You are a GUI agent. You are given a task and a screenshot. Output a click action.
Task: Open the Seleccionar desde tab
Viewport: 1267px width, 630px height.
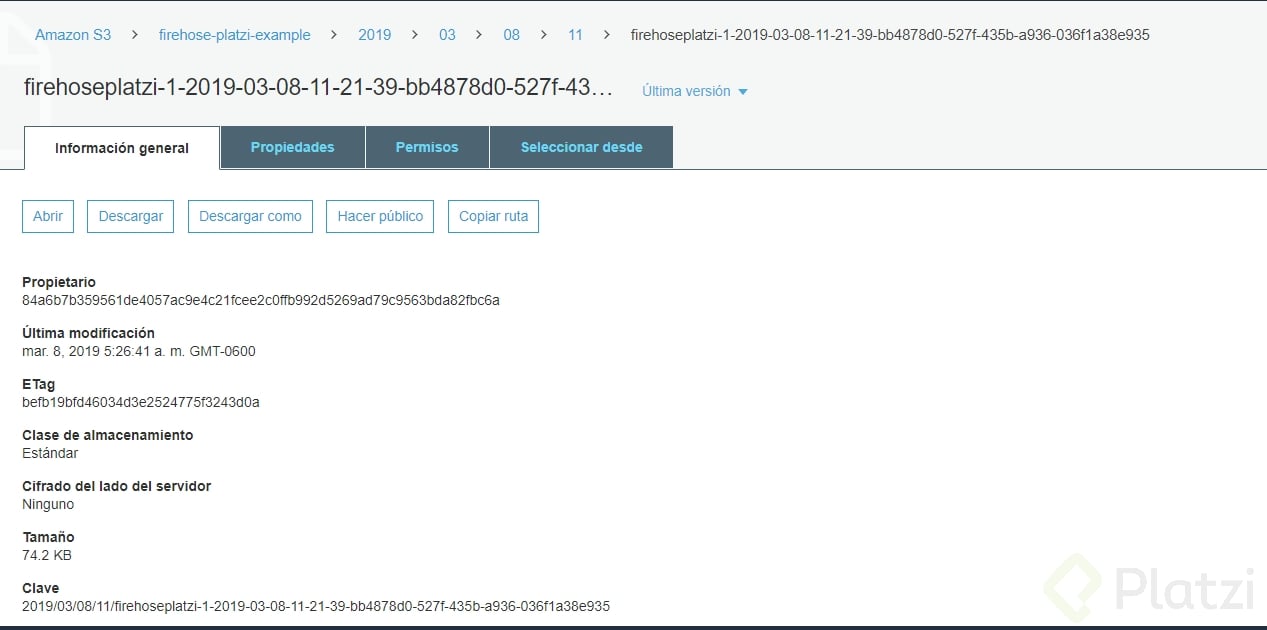point(581,147)
